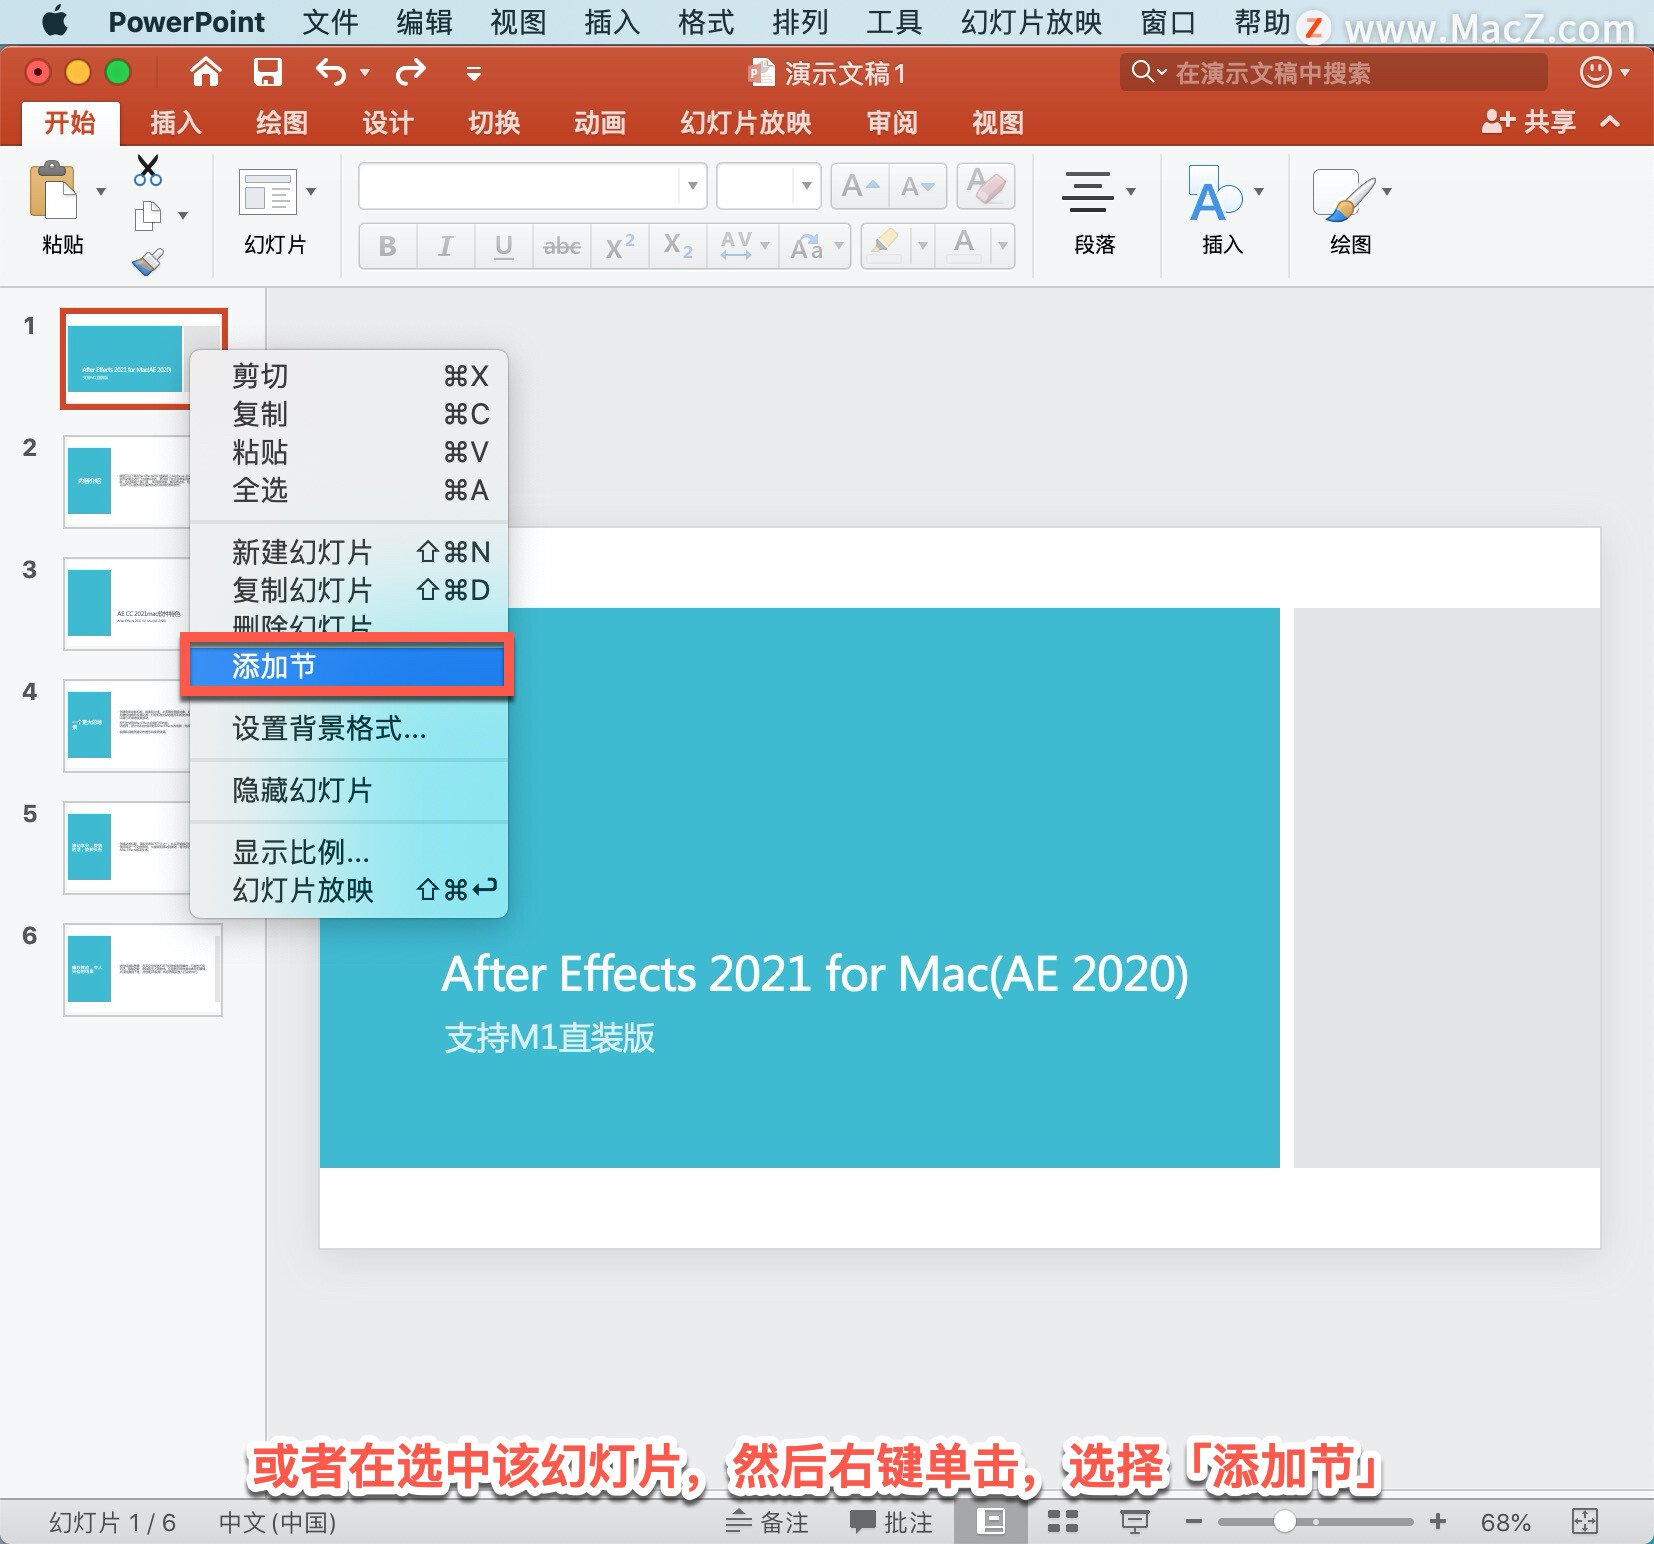Open the font name combo box
1654x1544 pixels.
[x=533, y=186]
